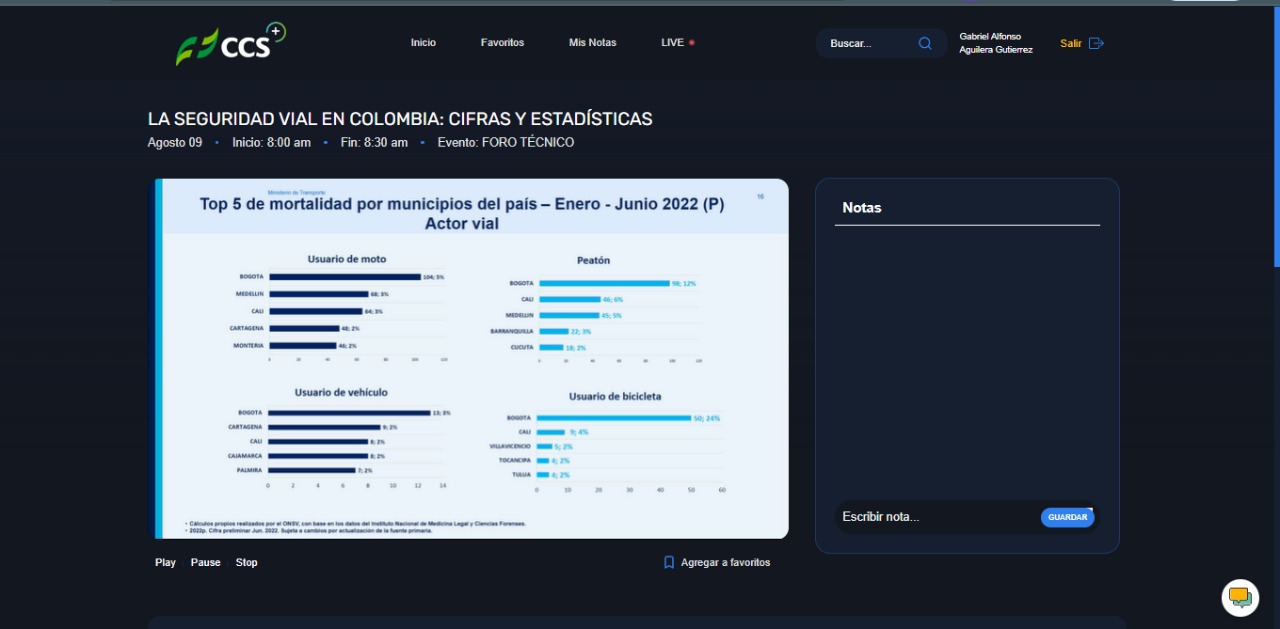Click the magnifying glass search icon
The image size is (1280, 629).
click(925, 43)
